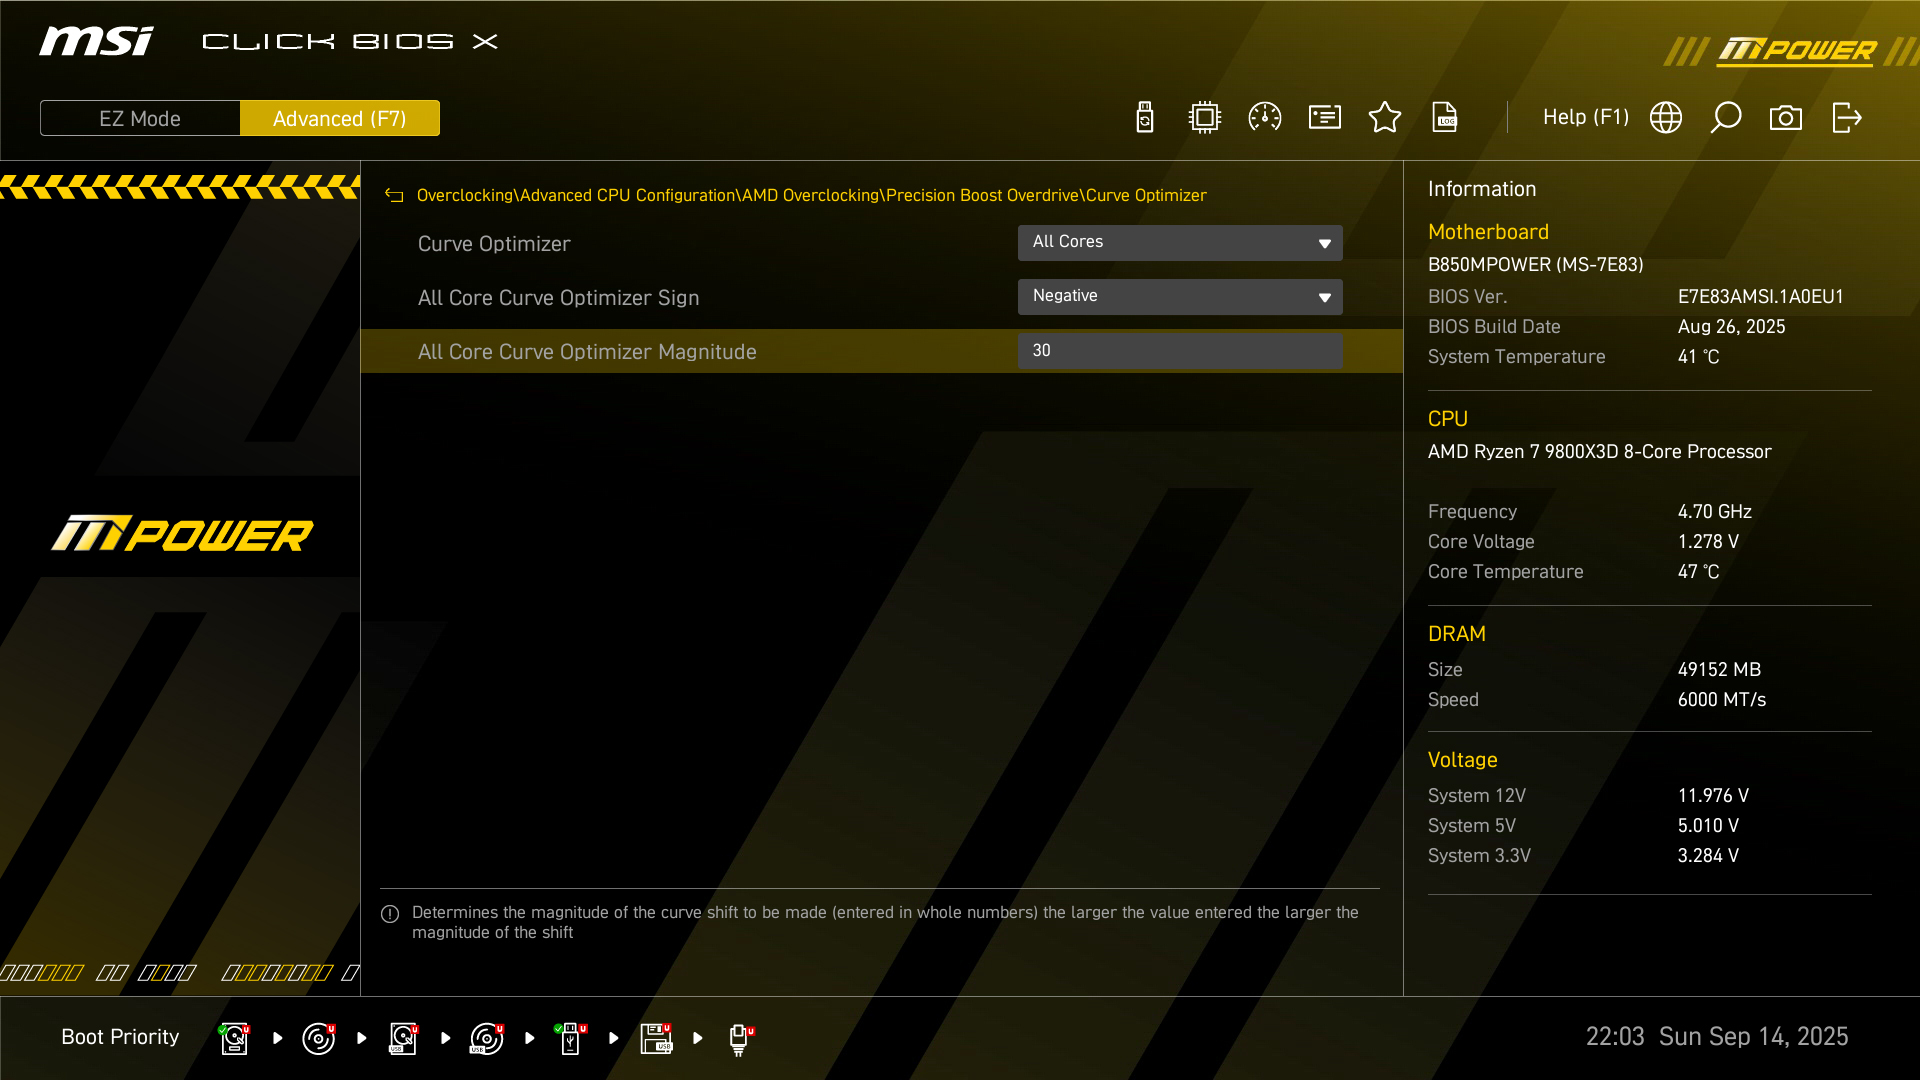Click the hardware info card icon
Image resolution: width=1920 pixels, height=1080 pixels.
tap(1325, 118)
